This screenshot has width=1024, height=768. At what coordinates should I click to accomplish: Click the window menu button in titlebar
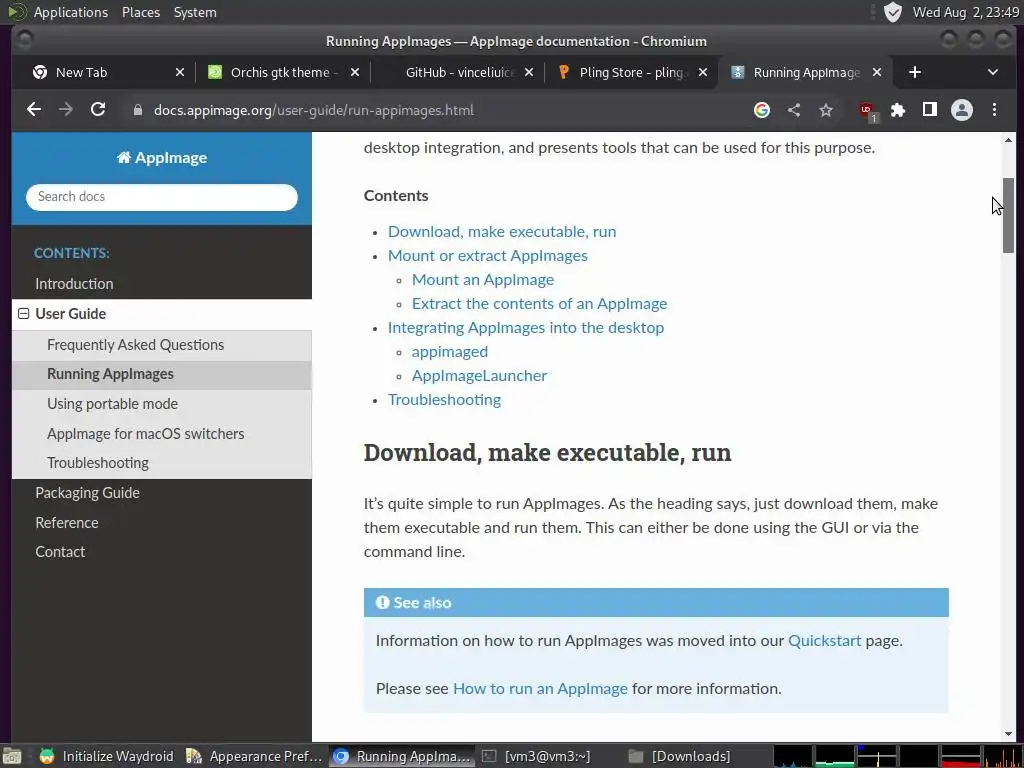pos(25,40)
